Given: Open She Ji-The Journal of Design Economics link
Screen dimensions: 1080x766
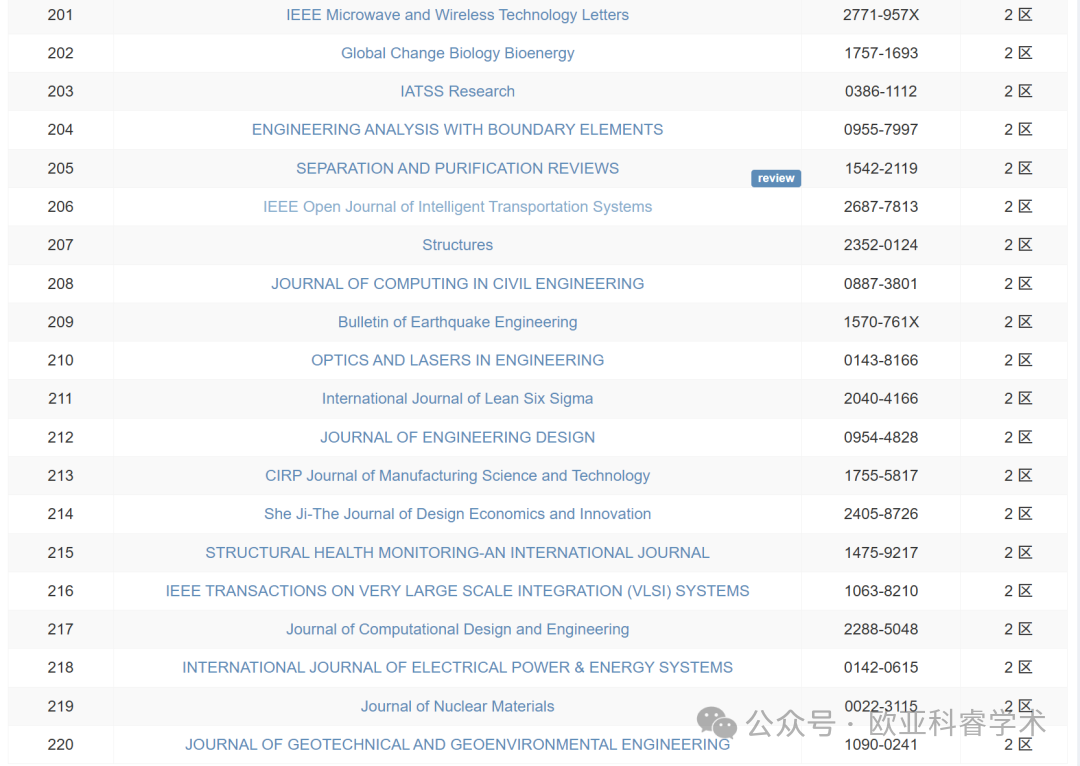Looking at the screenshot, I should tap(457, 514).
